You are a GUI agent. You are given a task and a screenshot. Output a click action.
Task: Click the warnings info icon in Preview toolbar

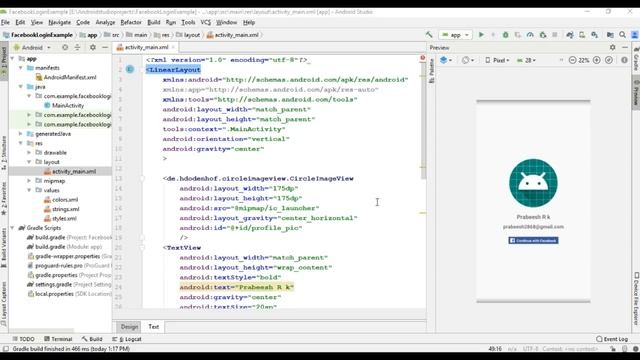pyautogui.click(x=624, y=60)
